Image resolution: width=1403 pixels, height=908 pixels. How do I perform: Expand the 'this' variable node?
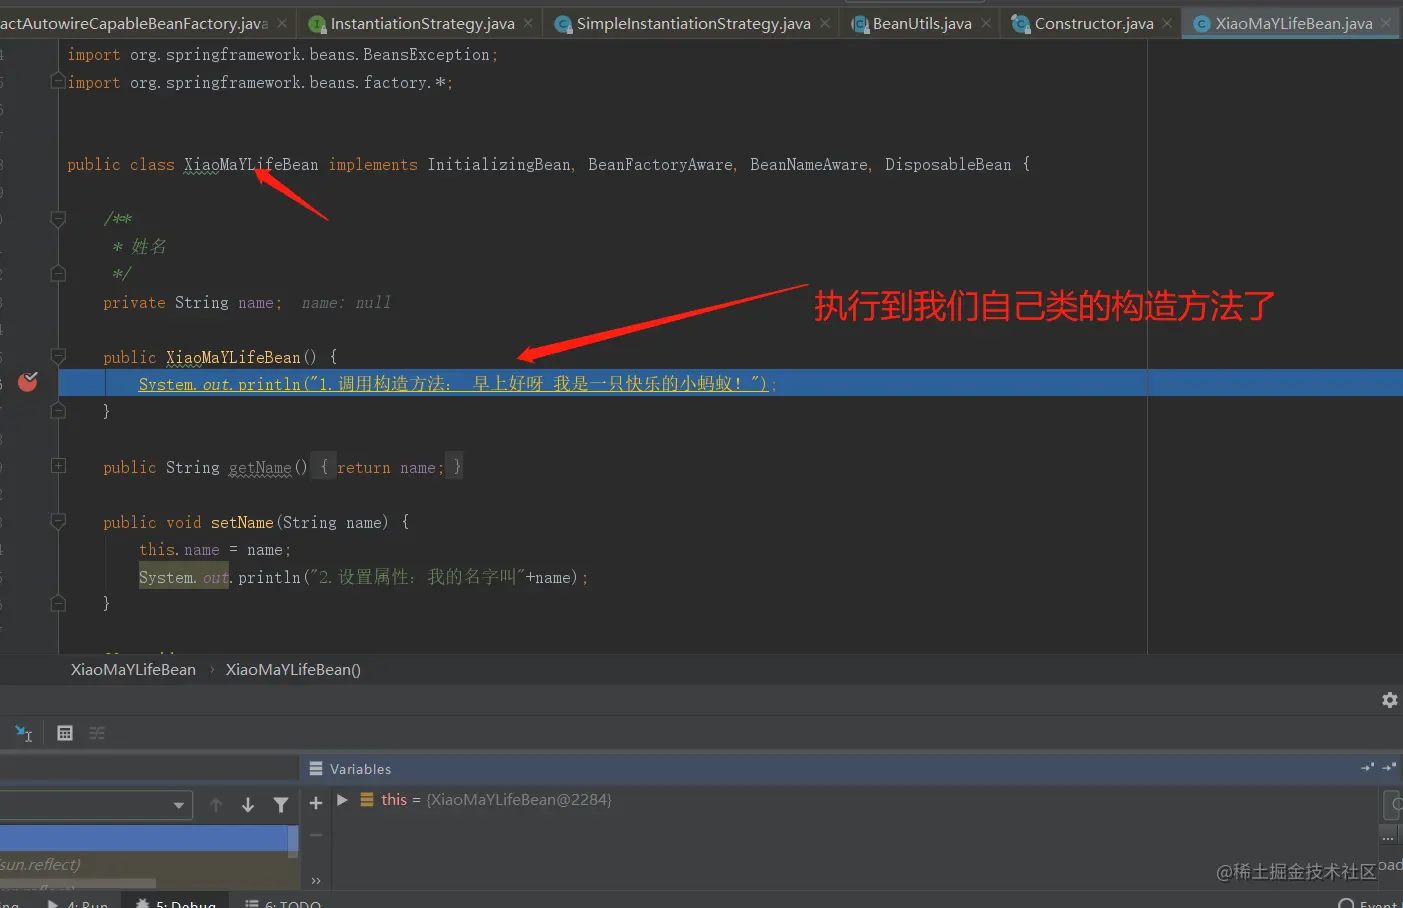(x=342, y=800)
